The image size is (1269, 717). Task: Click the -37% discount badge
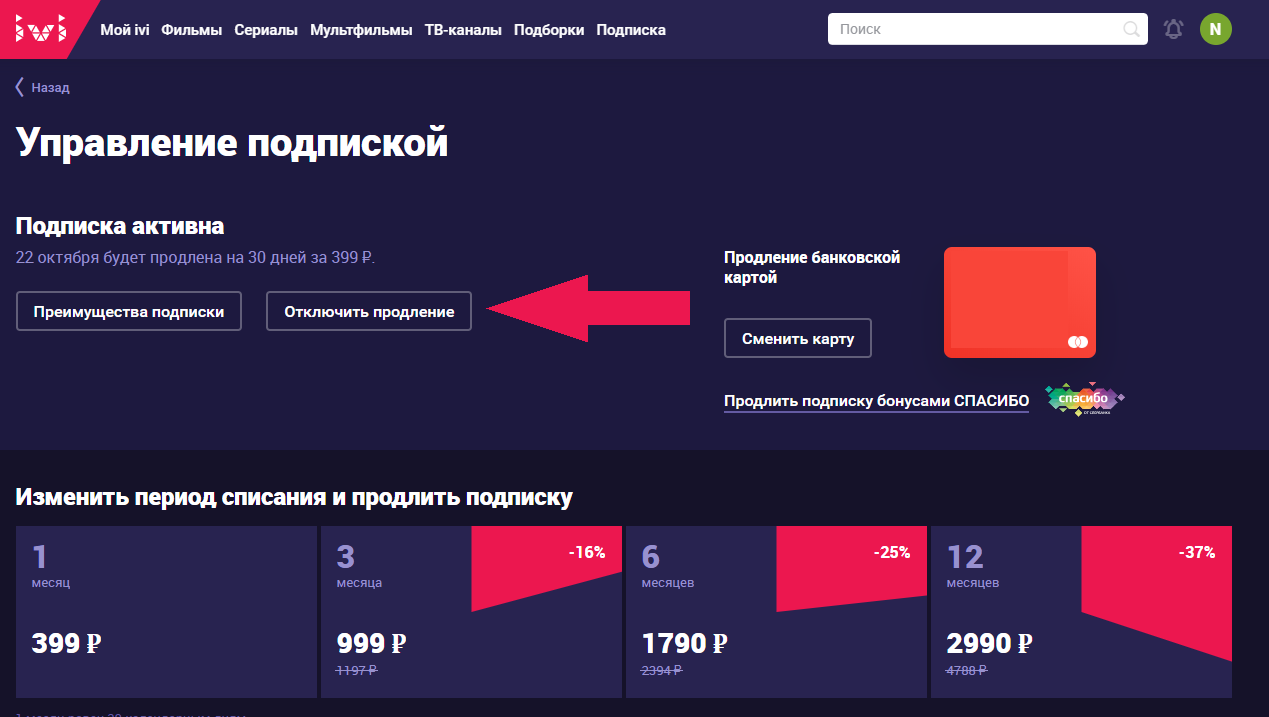1196,552
